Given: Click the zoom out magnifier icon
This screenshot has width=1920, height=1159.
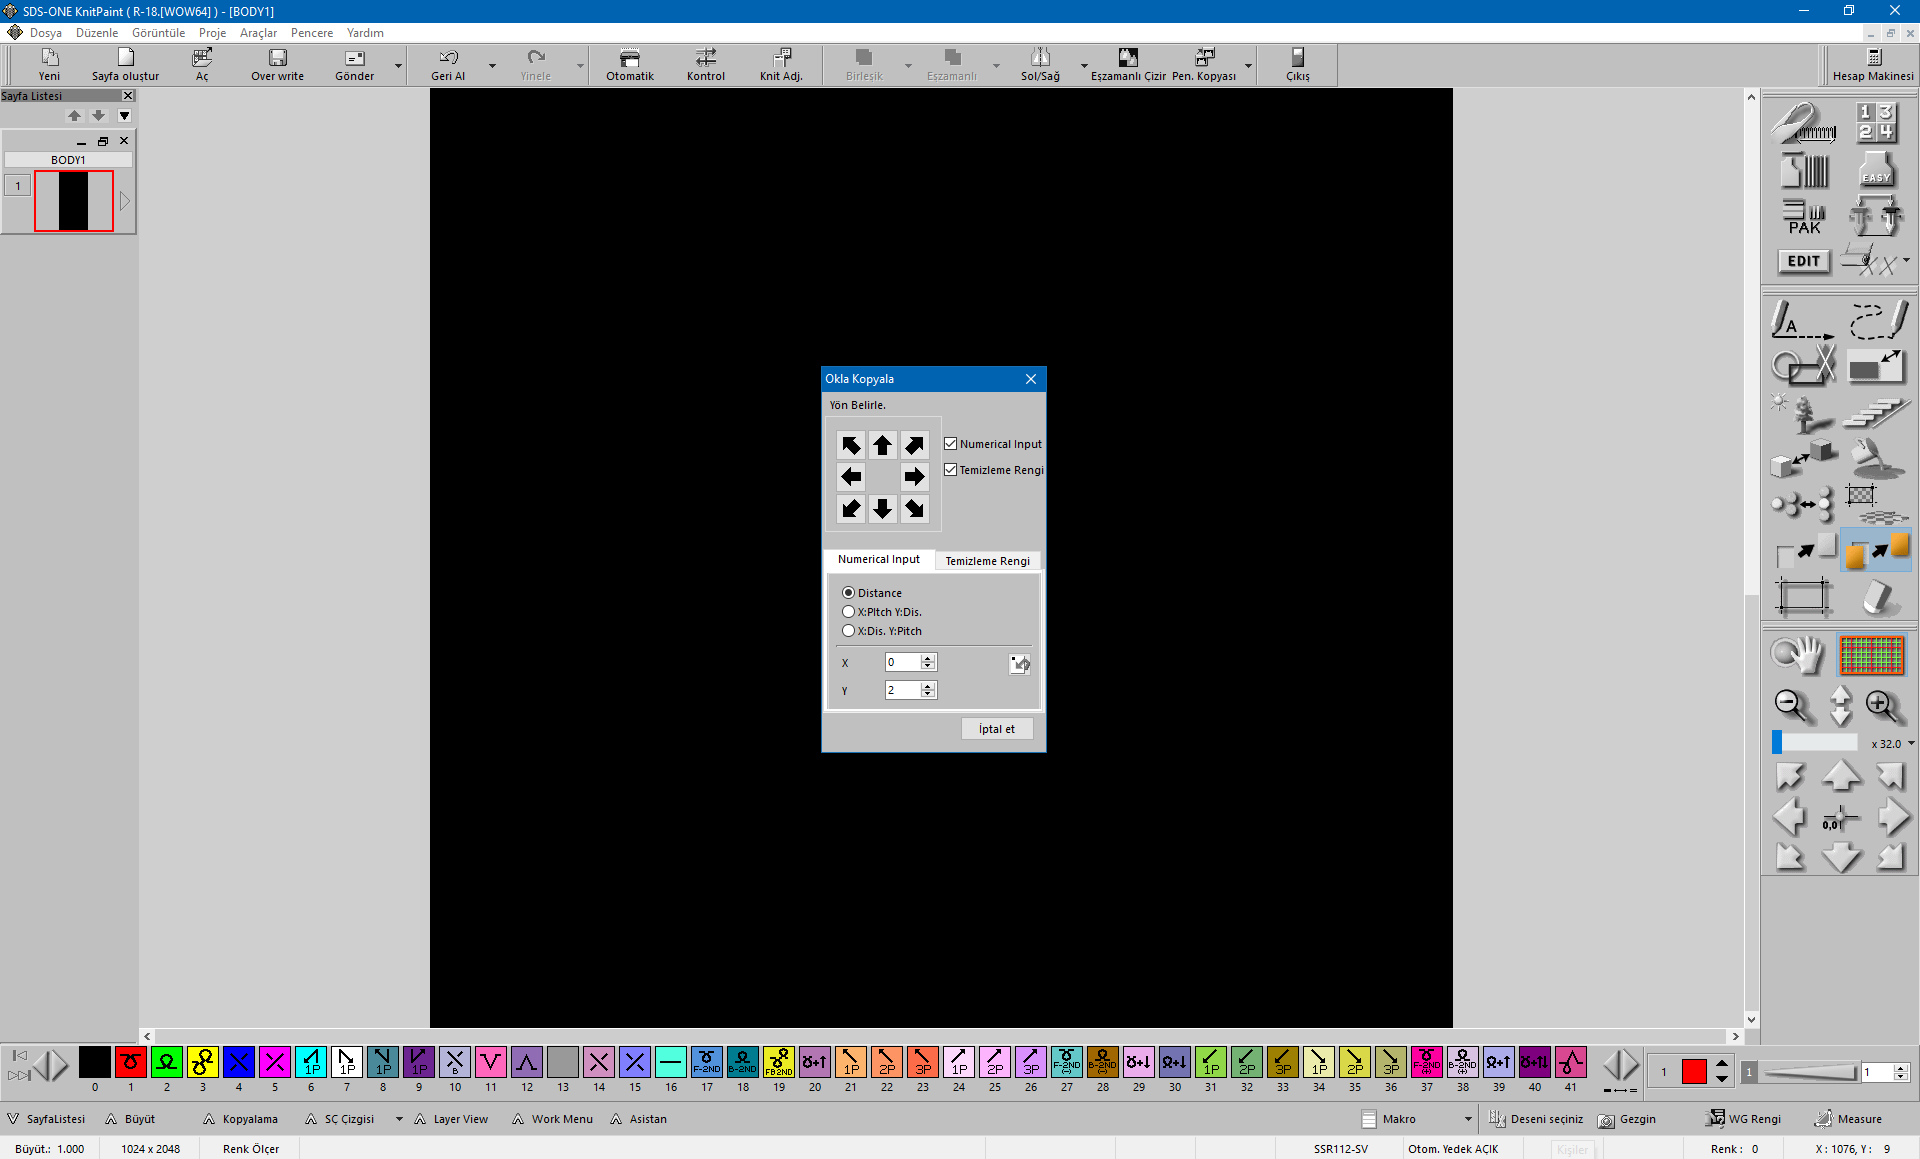Looking at the screenshot, I should coord(1791,706).
